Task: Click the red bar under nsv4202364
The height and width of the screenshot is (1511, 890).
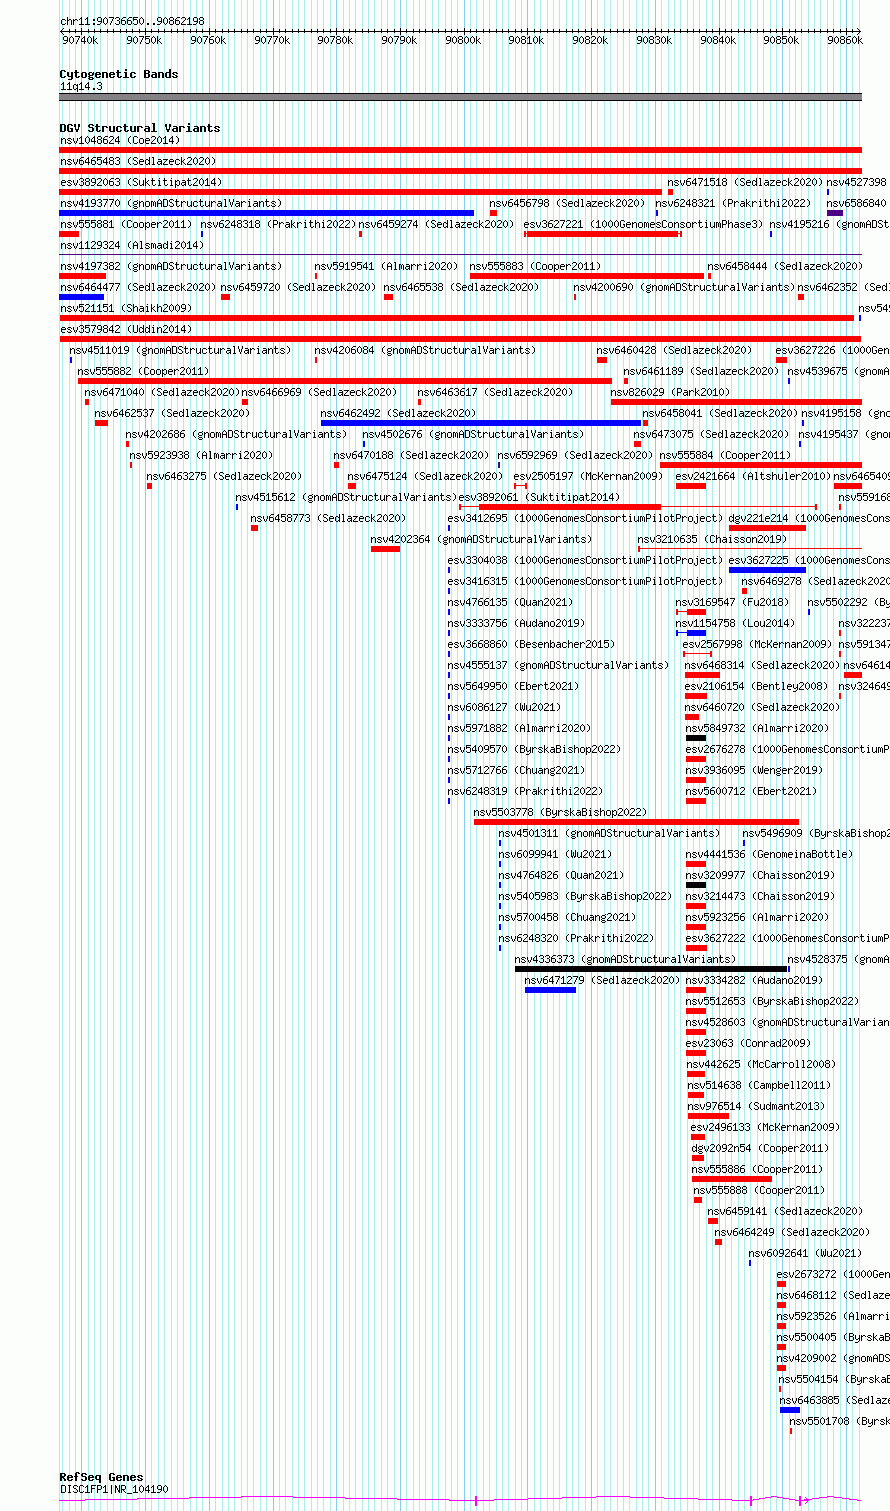Action: [x=385, y=549]
